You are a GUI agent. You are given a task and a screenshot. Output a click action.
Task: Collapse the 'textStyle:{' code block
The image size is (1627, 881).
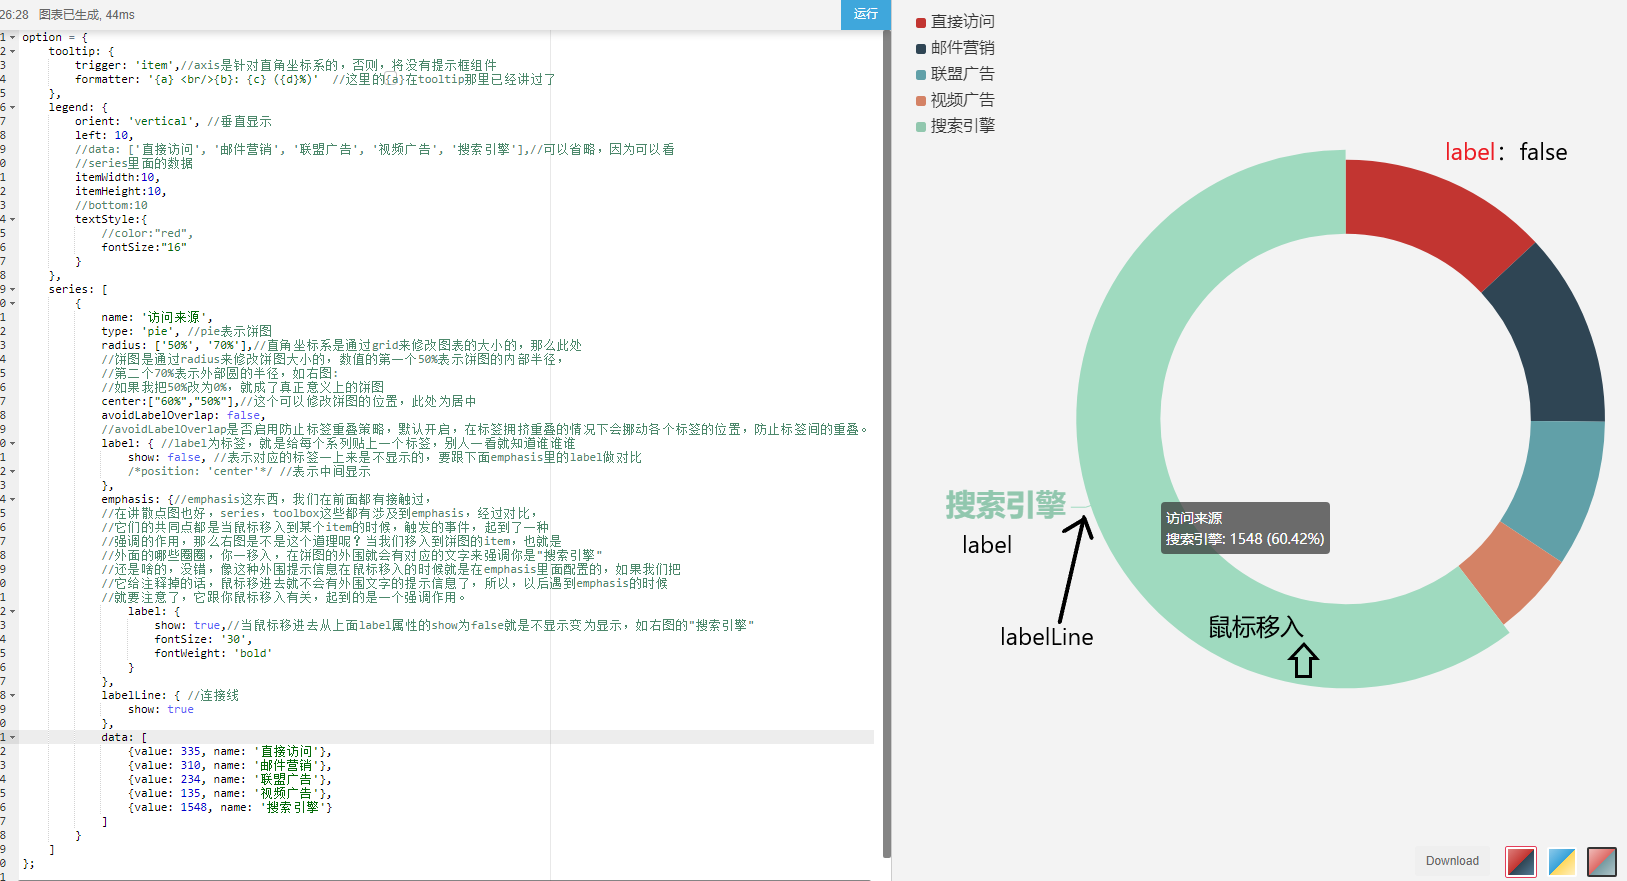click(x=12, y=219)
